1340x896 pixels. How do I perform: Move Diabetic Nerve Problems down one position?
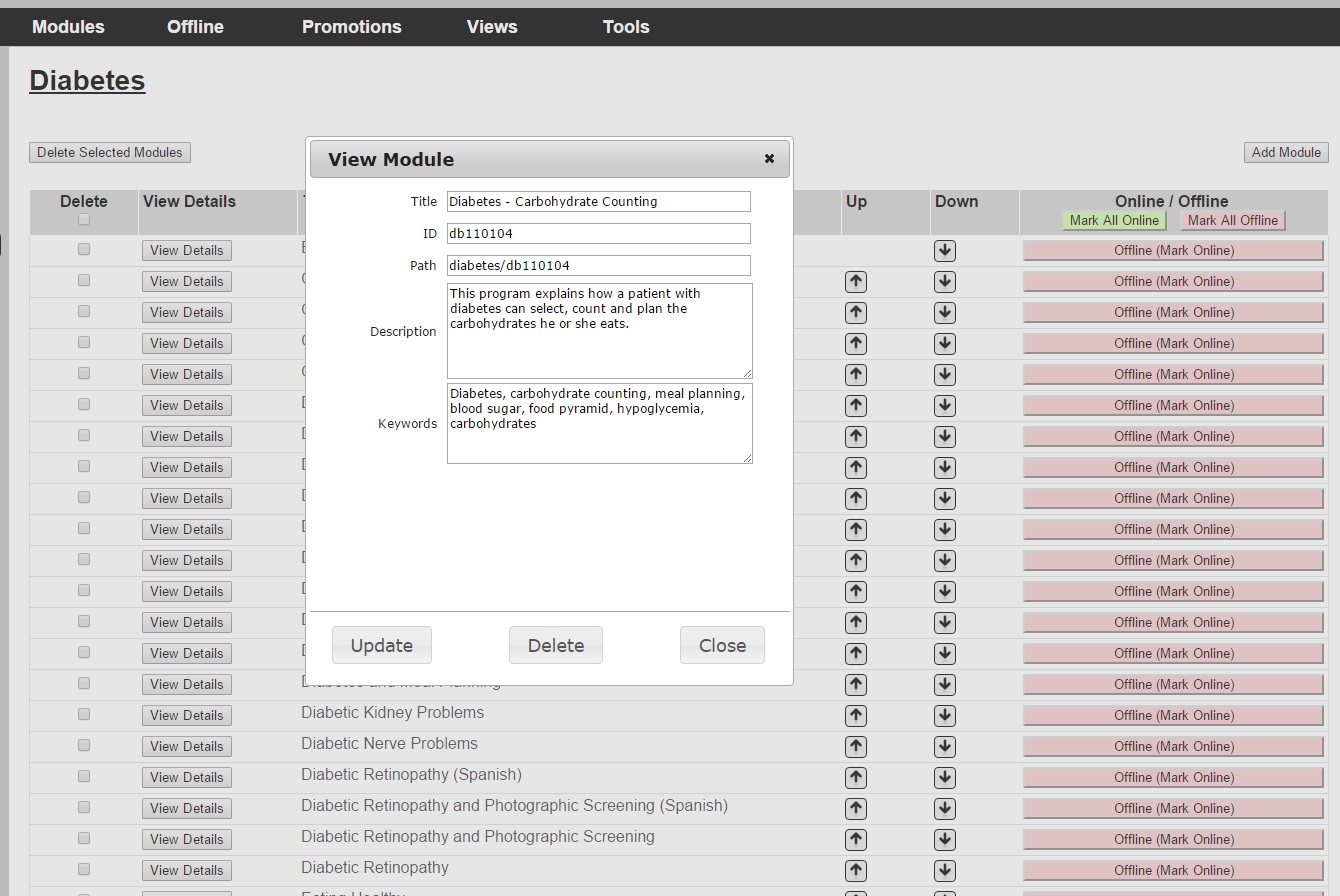pyautogui.click(x=945, y=747)
